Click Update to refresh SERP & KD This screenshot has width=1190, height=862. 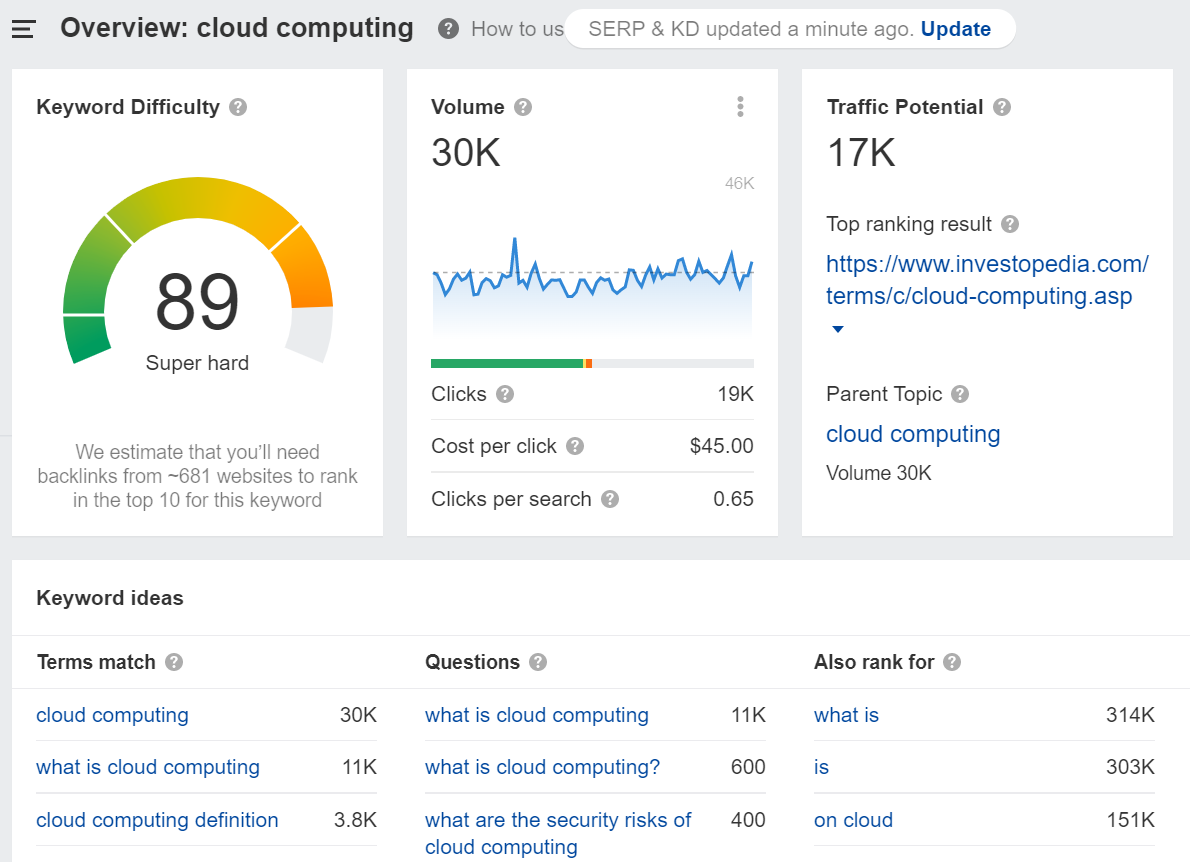[x=955, y=29]
